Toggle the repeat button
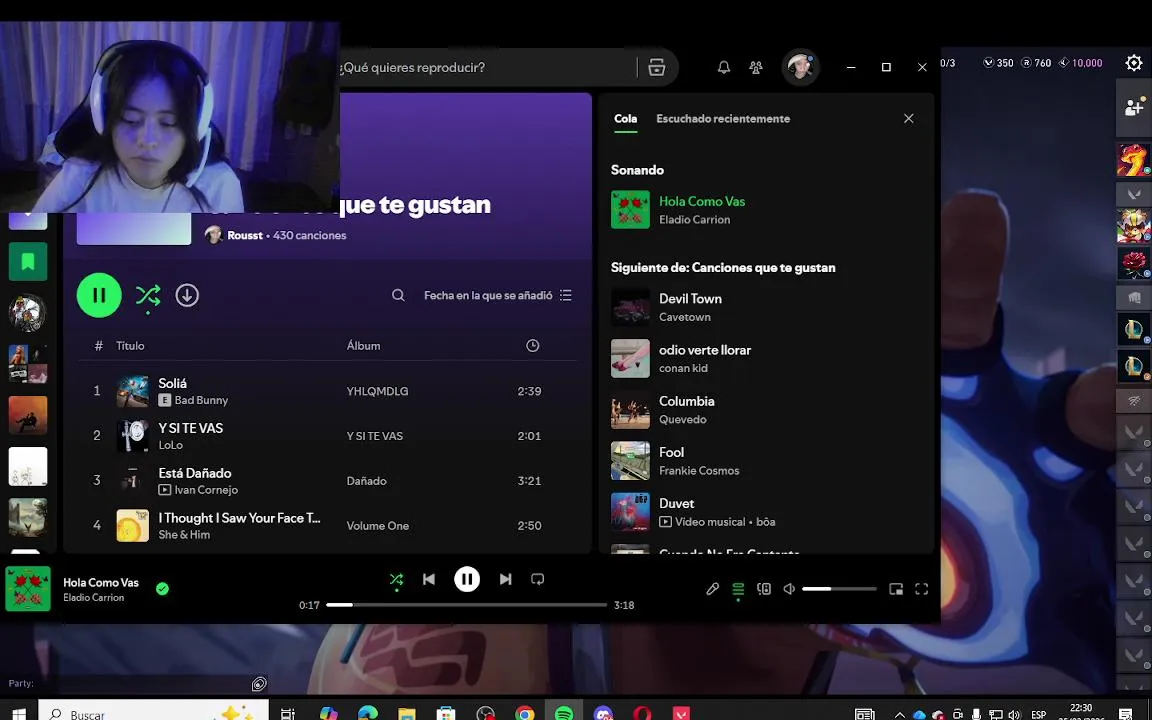 pyautogui.click(x=538, y=579)
